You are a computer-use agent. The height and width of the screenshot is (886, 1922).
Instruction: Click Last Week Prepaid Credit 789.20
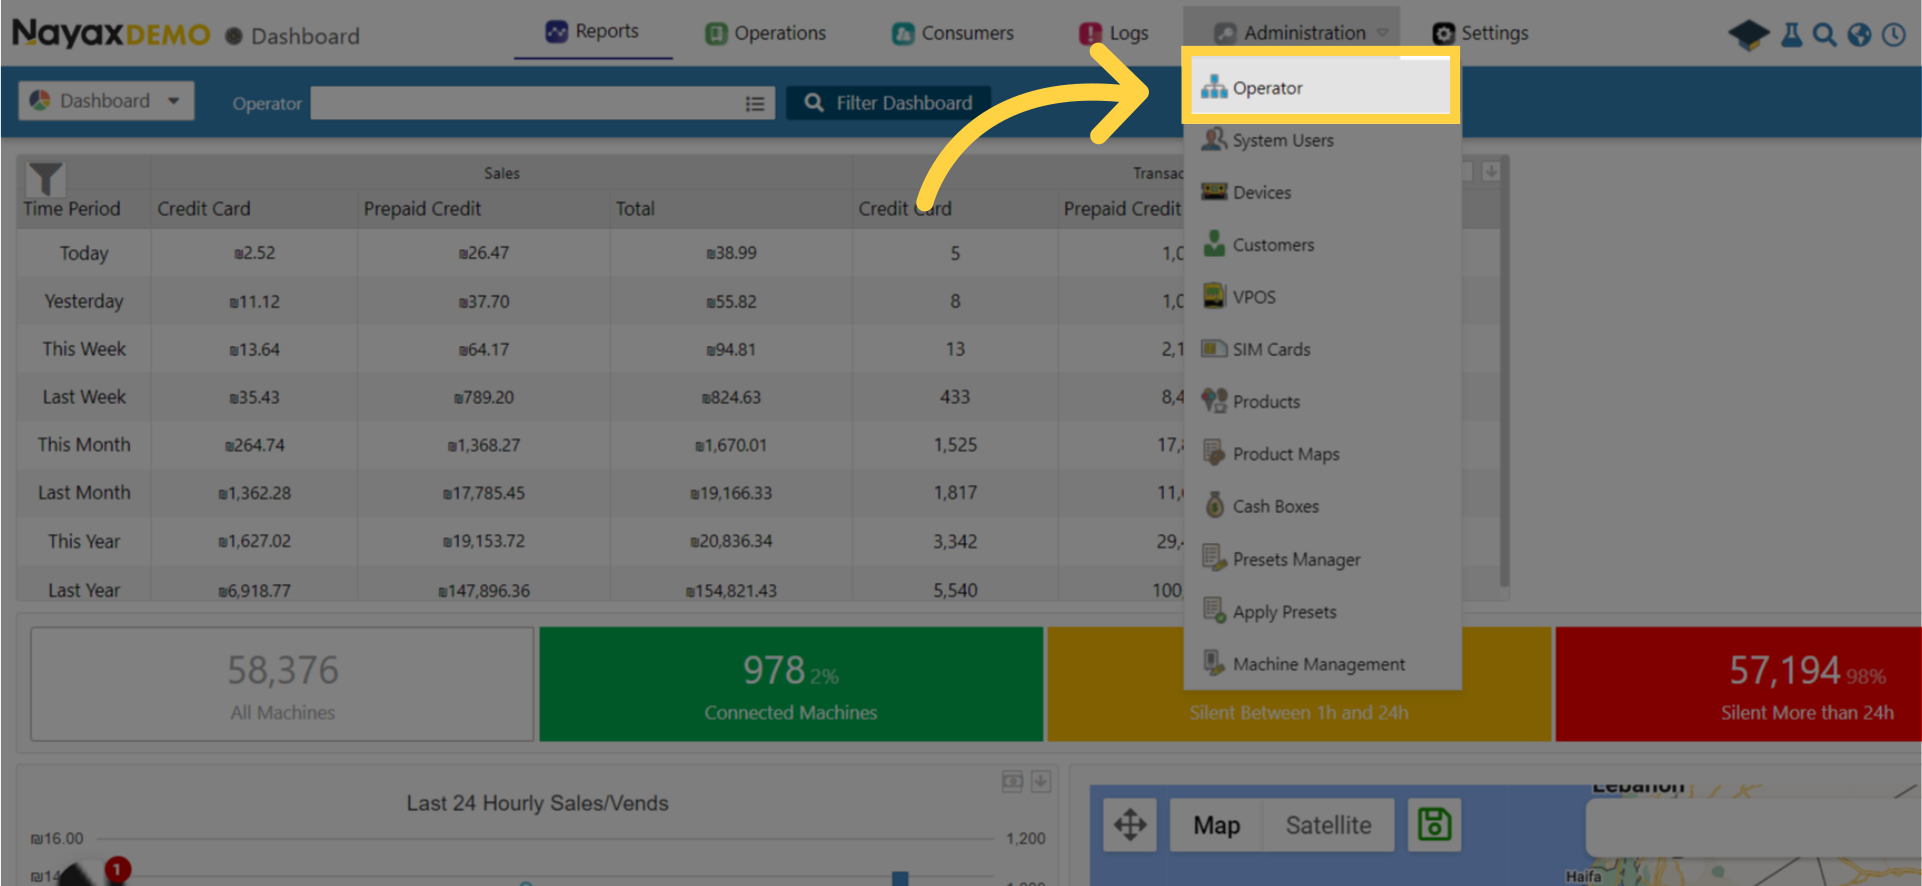click(x=484, y=397)
